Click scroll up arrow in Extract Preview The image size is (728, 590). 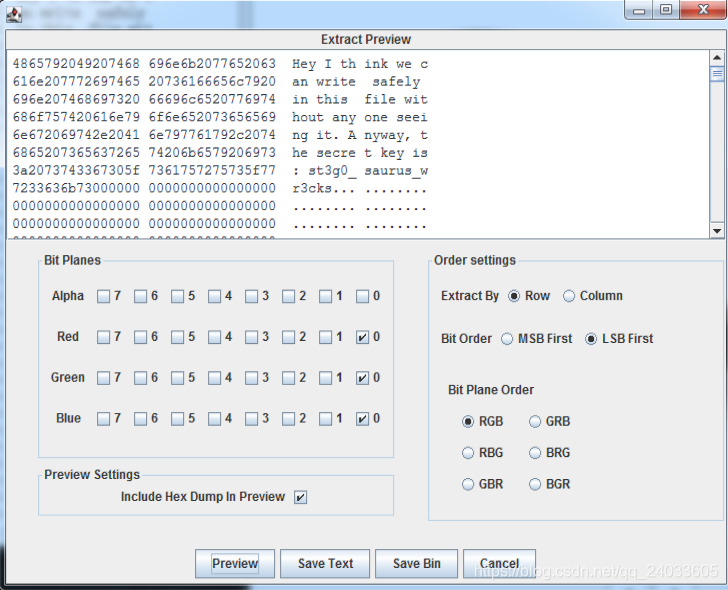click(717, 58)
